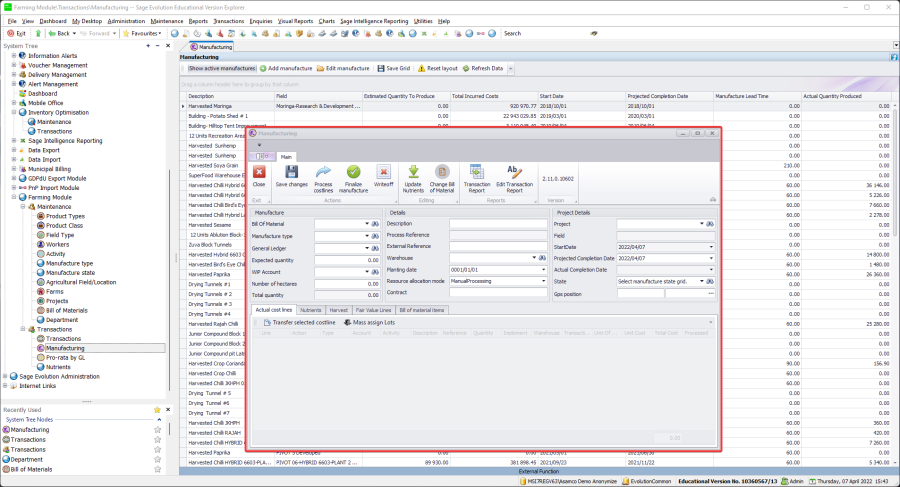Click the Add manufacture button
Viewport: 900px width, 487px height.
click(x=288, y=68)
